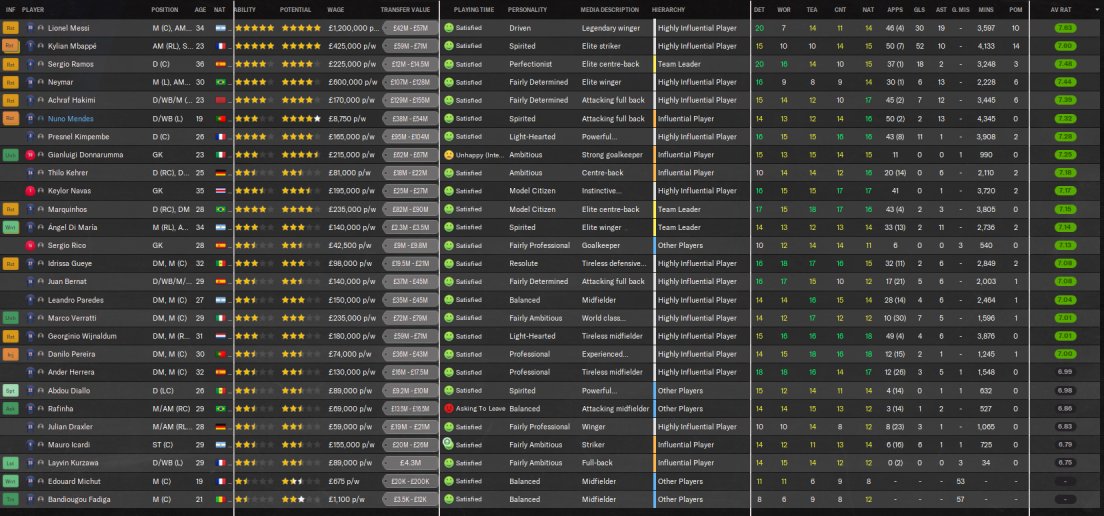This screenshot has width=1104, height=516.
Task: Sort by the PERSONALITY column header
Action: tap(527, 10)
